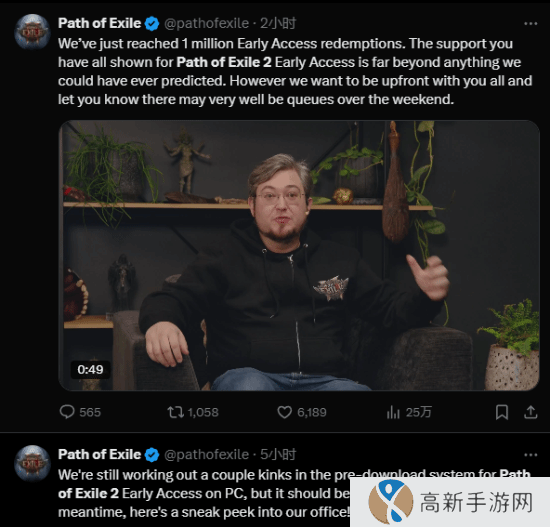Open the 2小时 timestamp link

click(278, 24)
